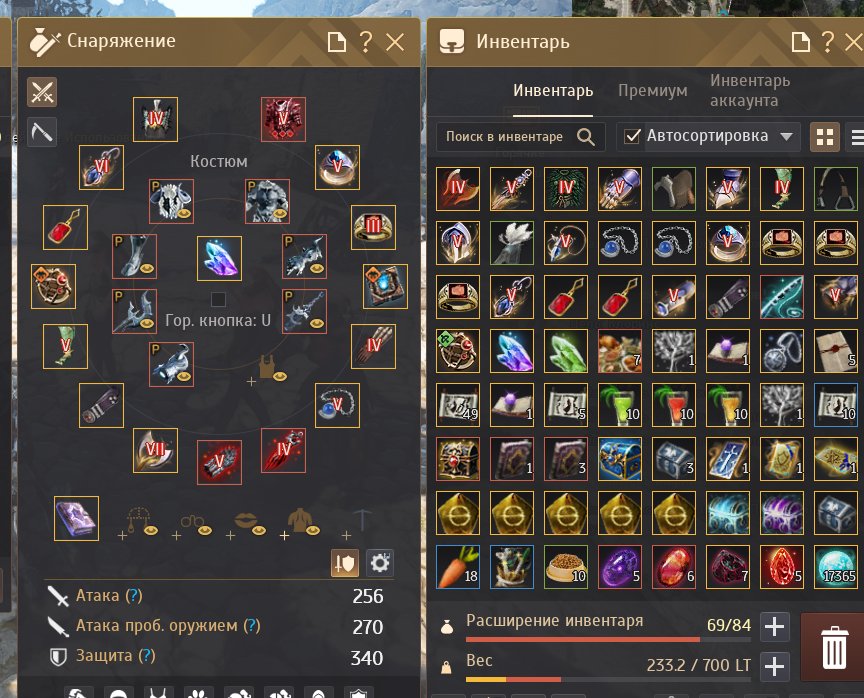Viewport: 864px width, 698px height.
Task: Open Атака help question mark link
Action: pyautogui.click(x=133, y=596)
